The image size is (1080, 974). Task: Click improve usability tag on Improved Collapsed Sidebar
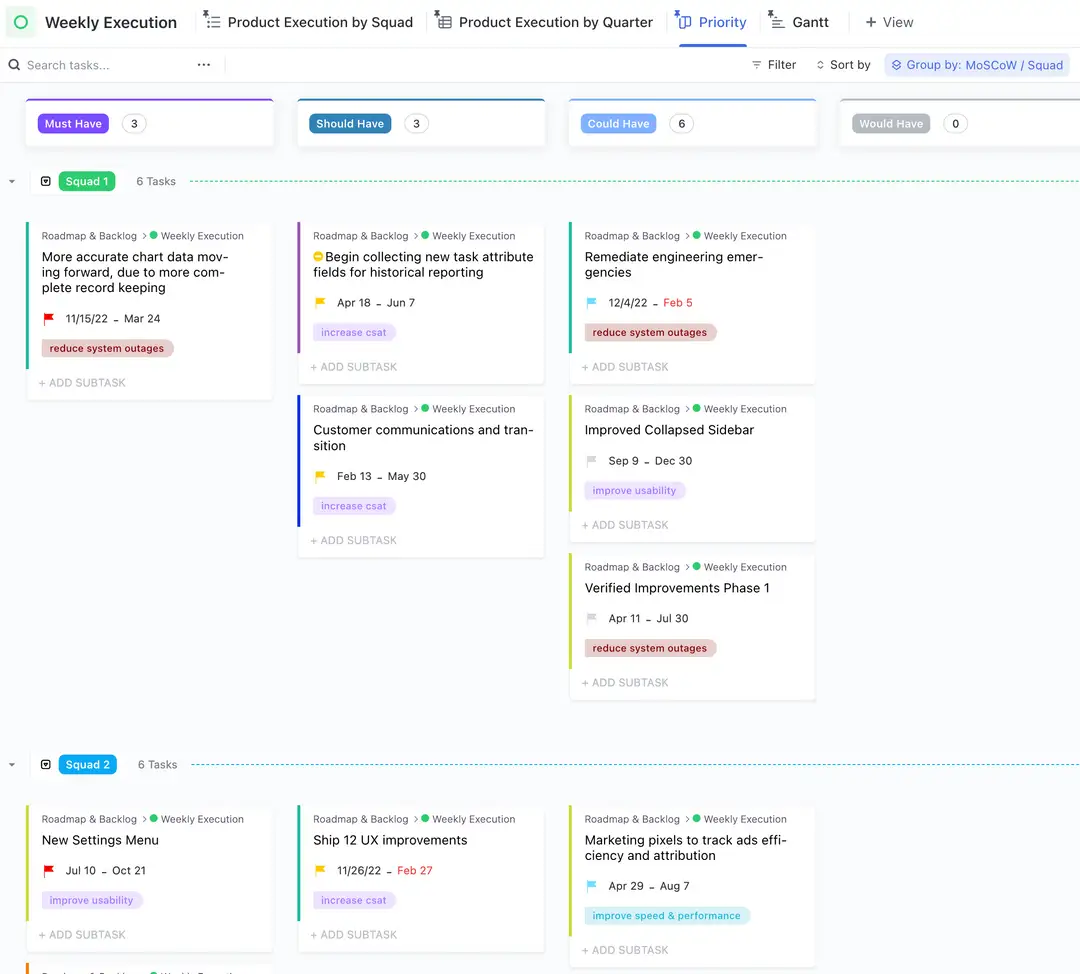(634, 490)
